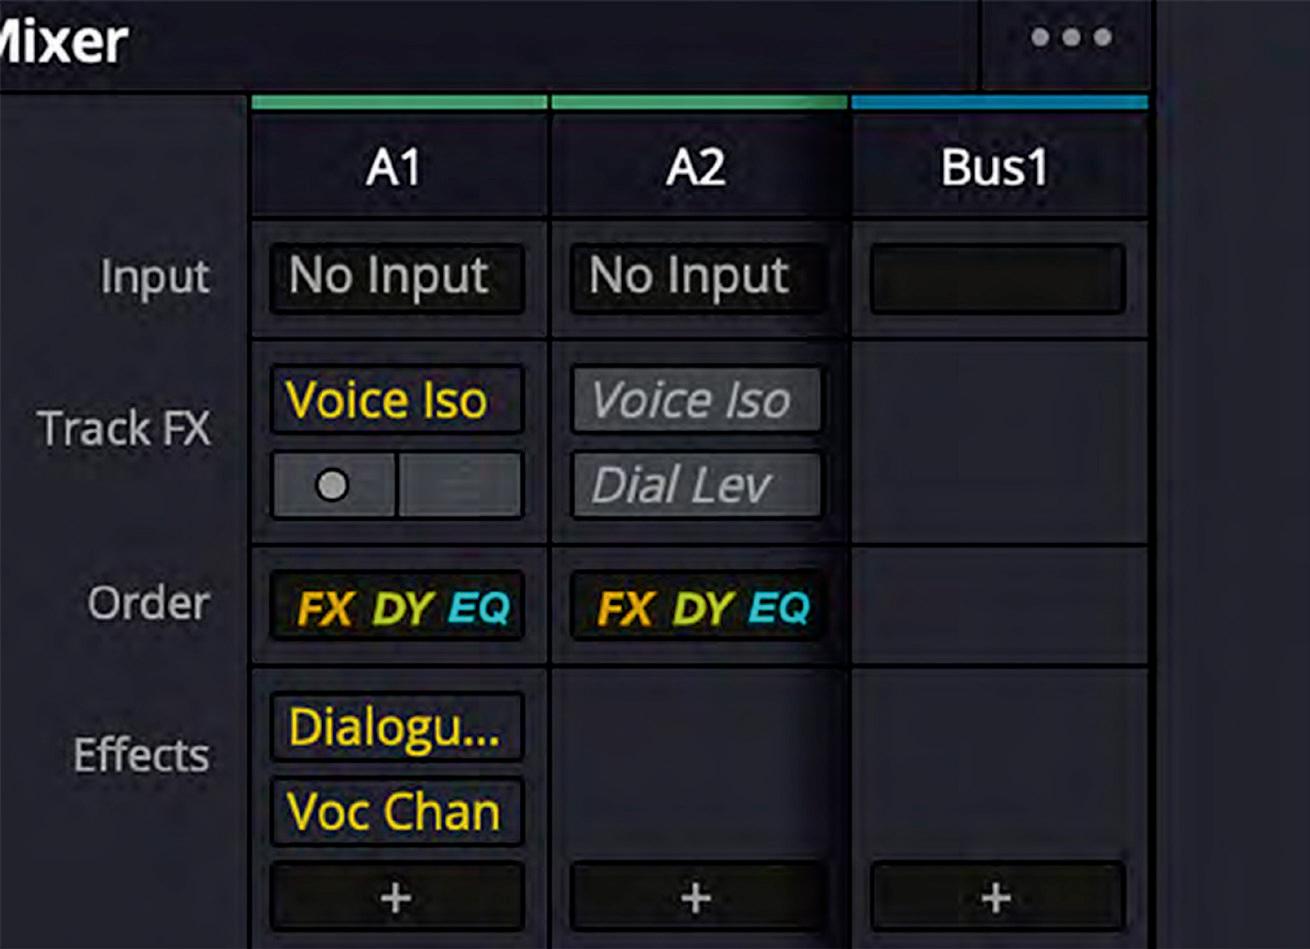Toggle Voice Iso on track A1
Viewport: 1310px width, 949px height.
point(396,400)
